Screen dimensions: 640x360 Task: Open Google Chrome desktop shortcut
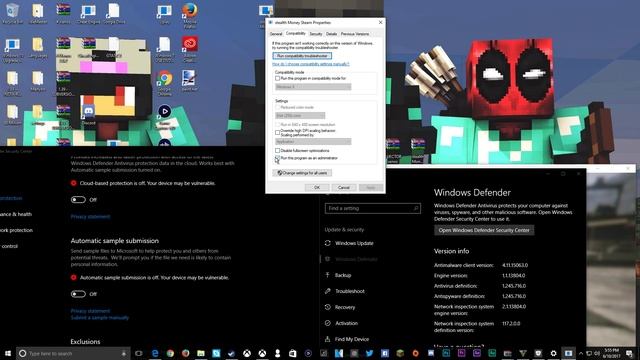[164, 83]
